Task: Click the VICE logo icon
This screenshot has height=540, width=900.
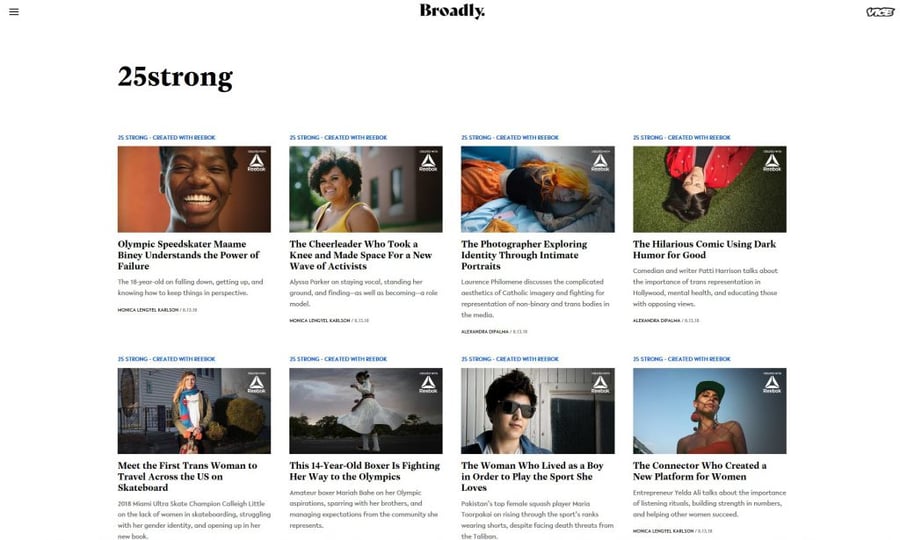Action: coord(880,12)
